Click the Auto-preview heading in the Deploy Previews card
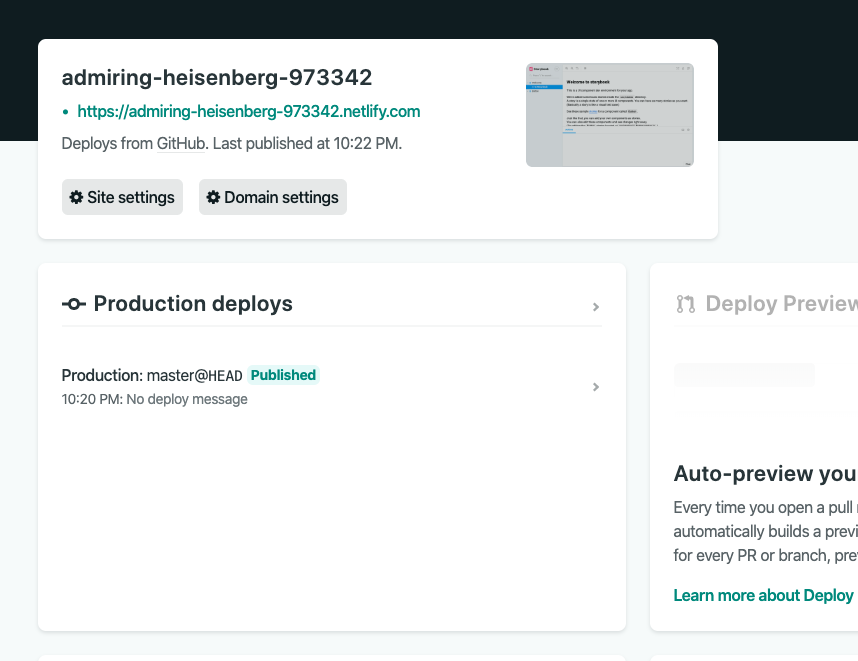858x661 pixels. 765,473
